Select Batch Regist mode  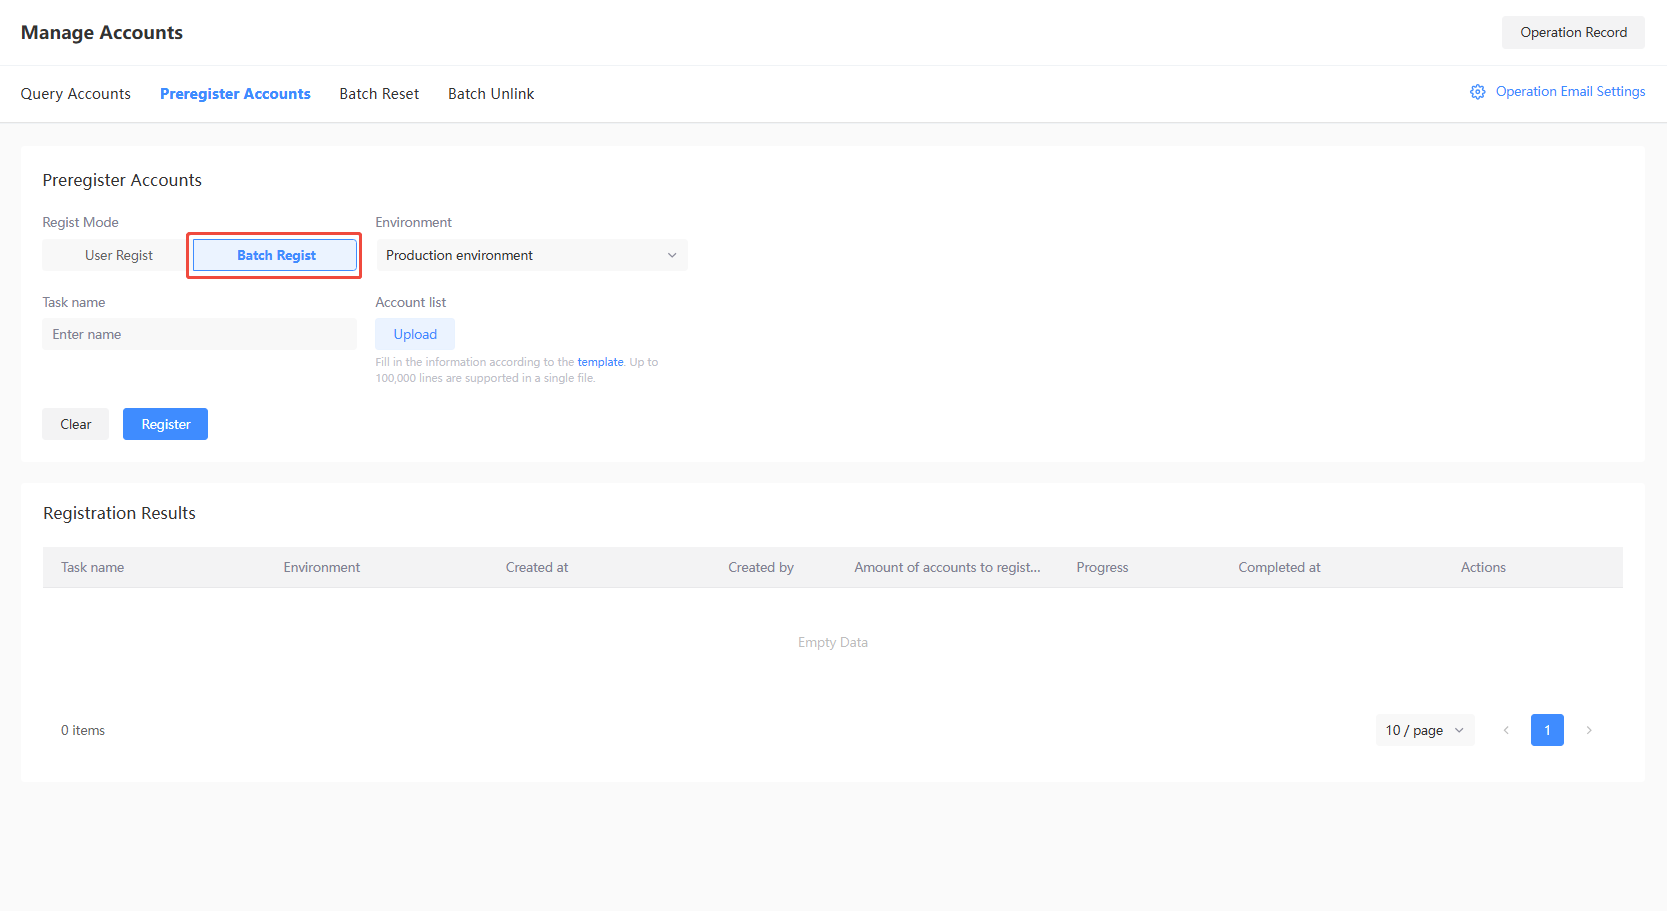tap(275, 255)
